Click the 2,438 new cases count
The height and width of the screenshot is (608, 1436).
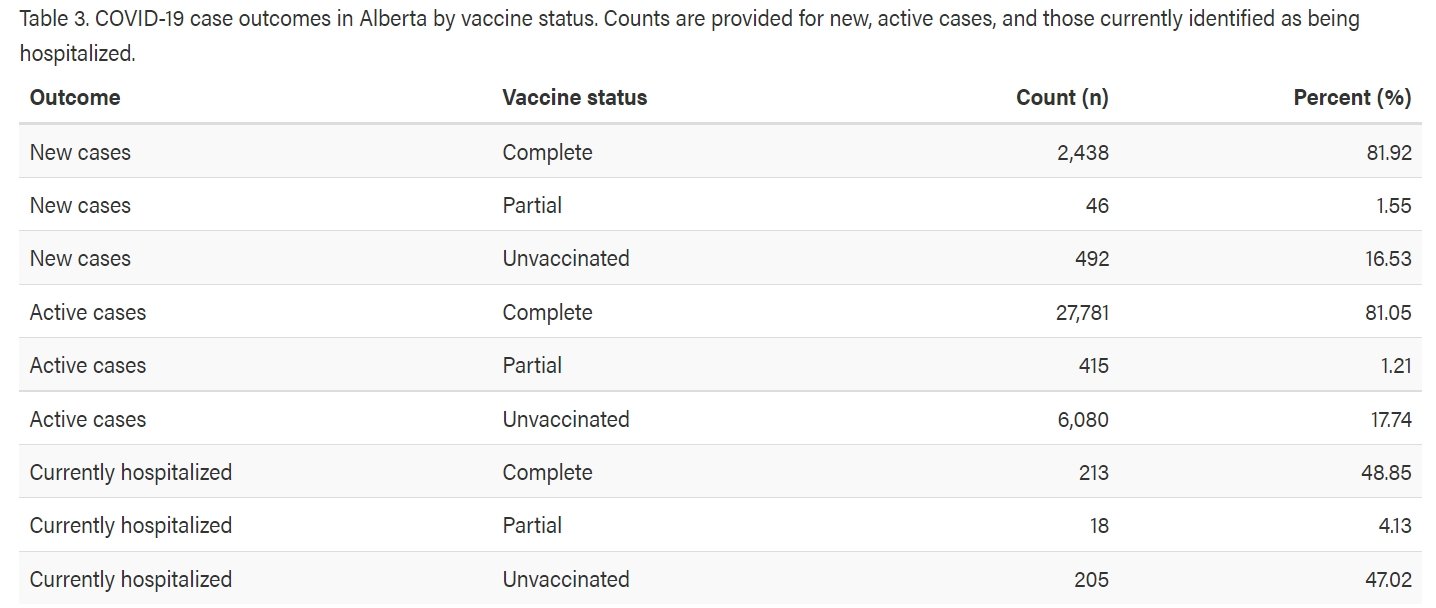coord(1083,152)
